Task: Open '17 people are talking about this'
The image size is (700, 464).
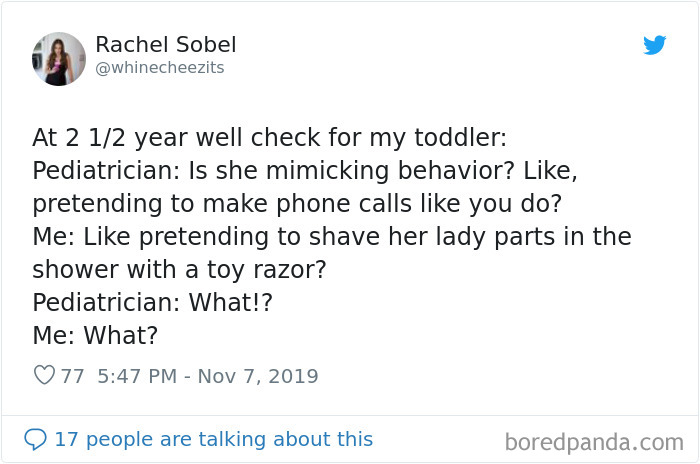Action: pyautogui.click(x=213, y=439)
